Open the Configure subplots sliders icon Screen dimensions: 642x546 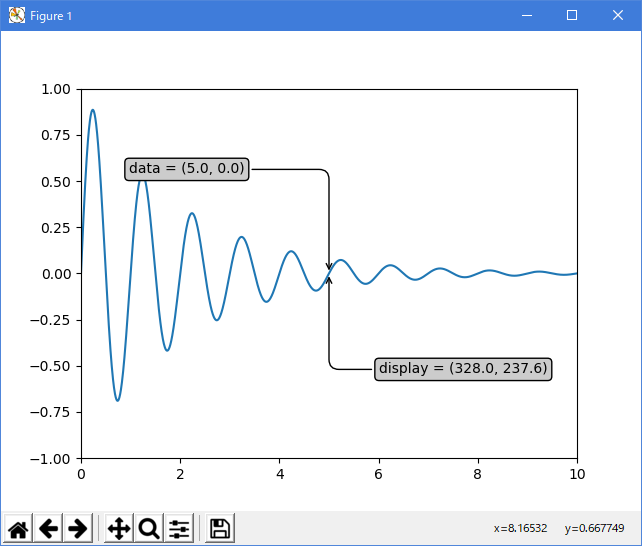click(x=179, y=528)
